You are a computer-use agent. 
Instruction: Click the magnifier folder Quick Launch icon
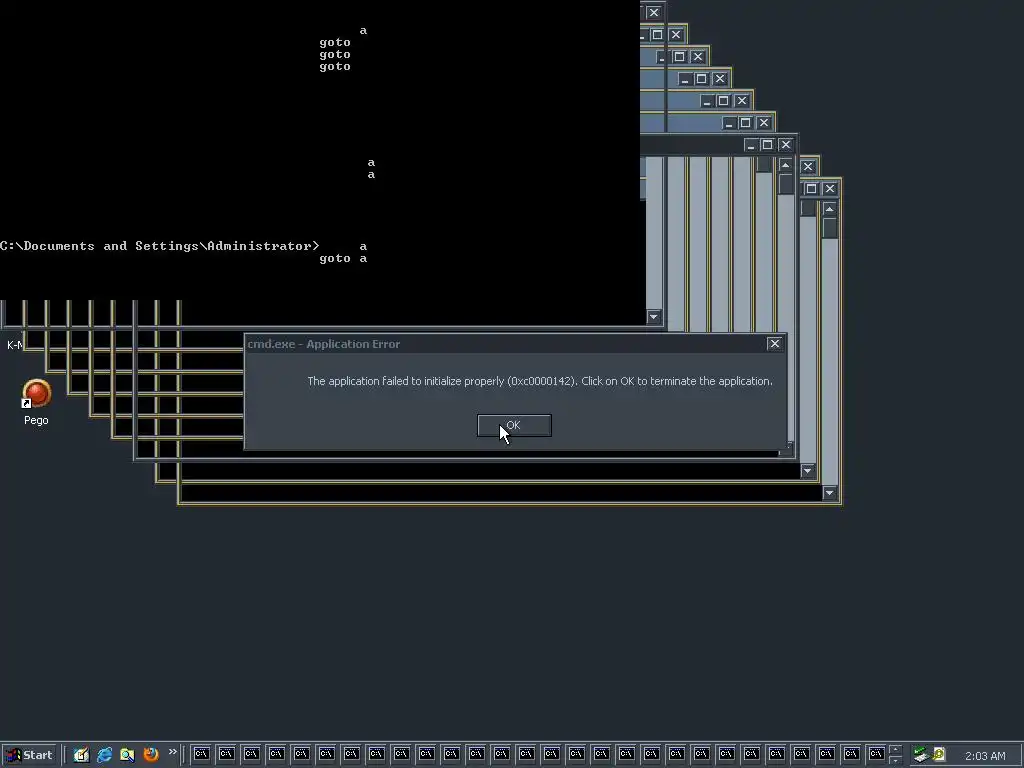tap(127, 755)
